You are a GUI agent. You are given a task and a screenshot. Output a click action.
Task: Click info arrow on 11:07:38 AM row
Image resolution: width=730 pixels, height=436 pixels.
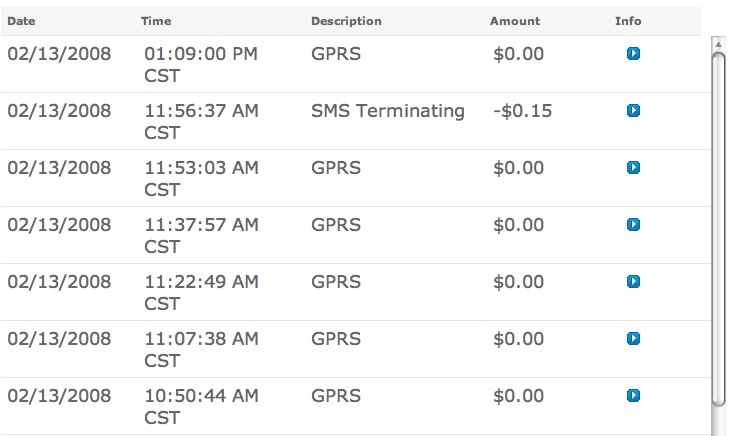pos(633,339)
